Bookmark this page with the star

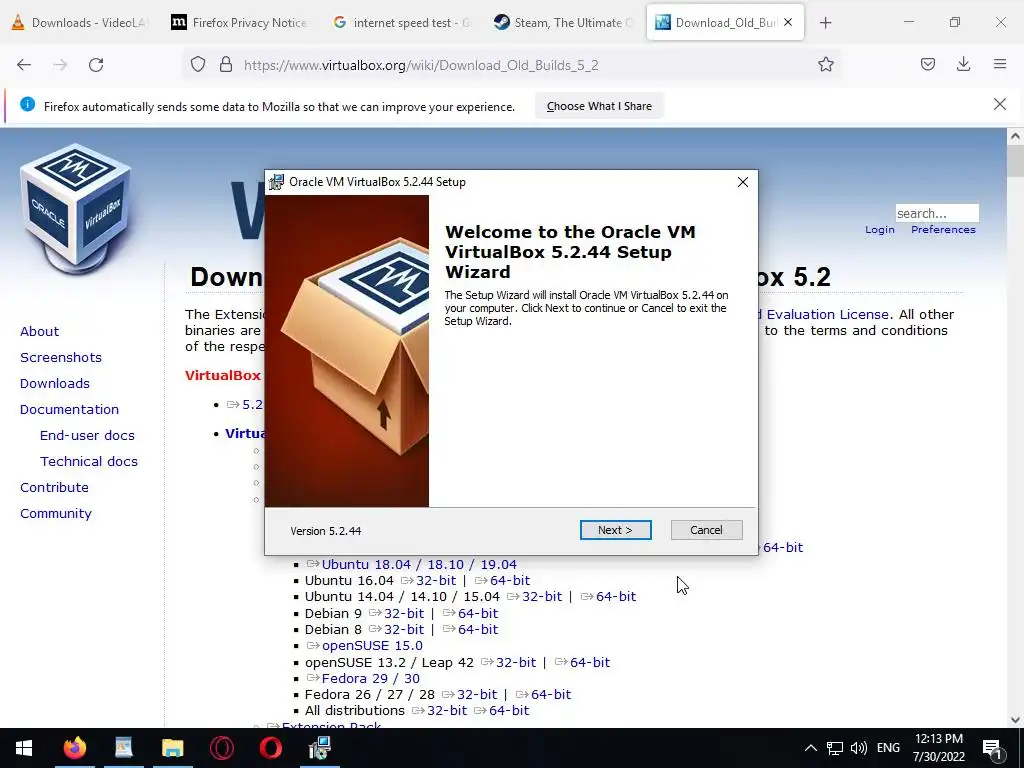[825, 65]
